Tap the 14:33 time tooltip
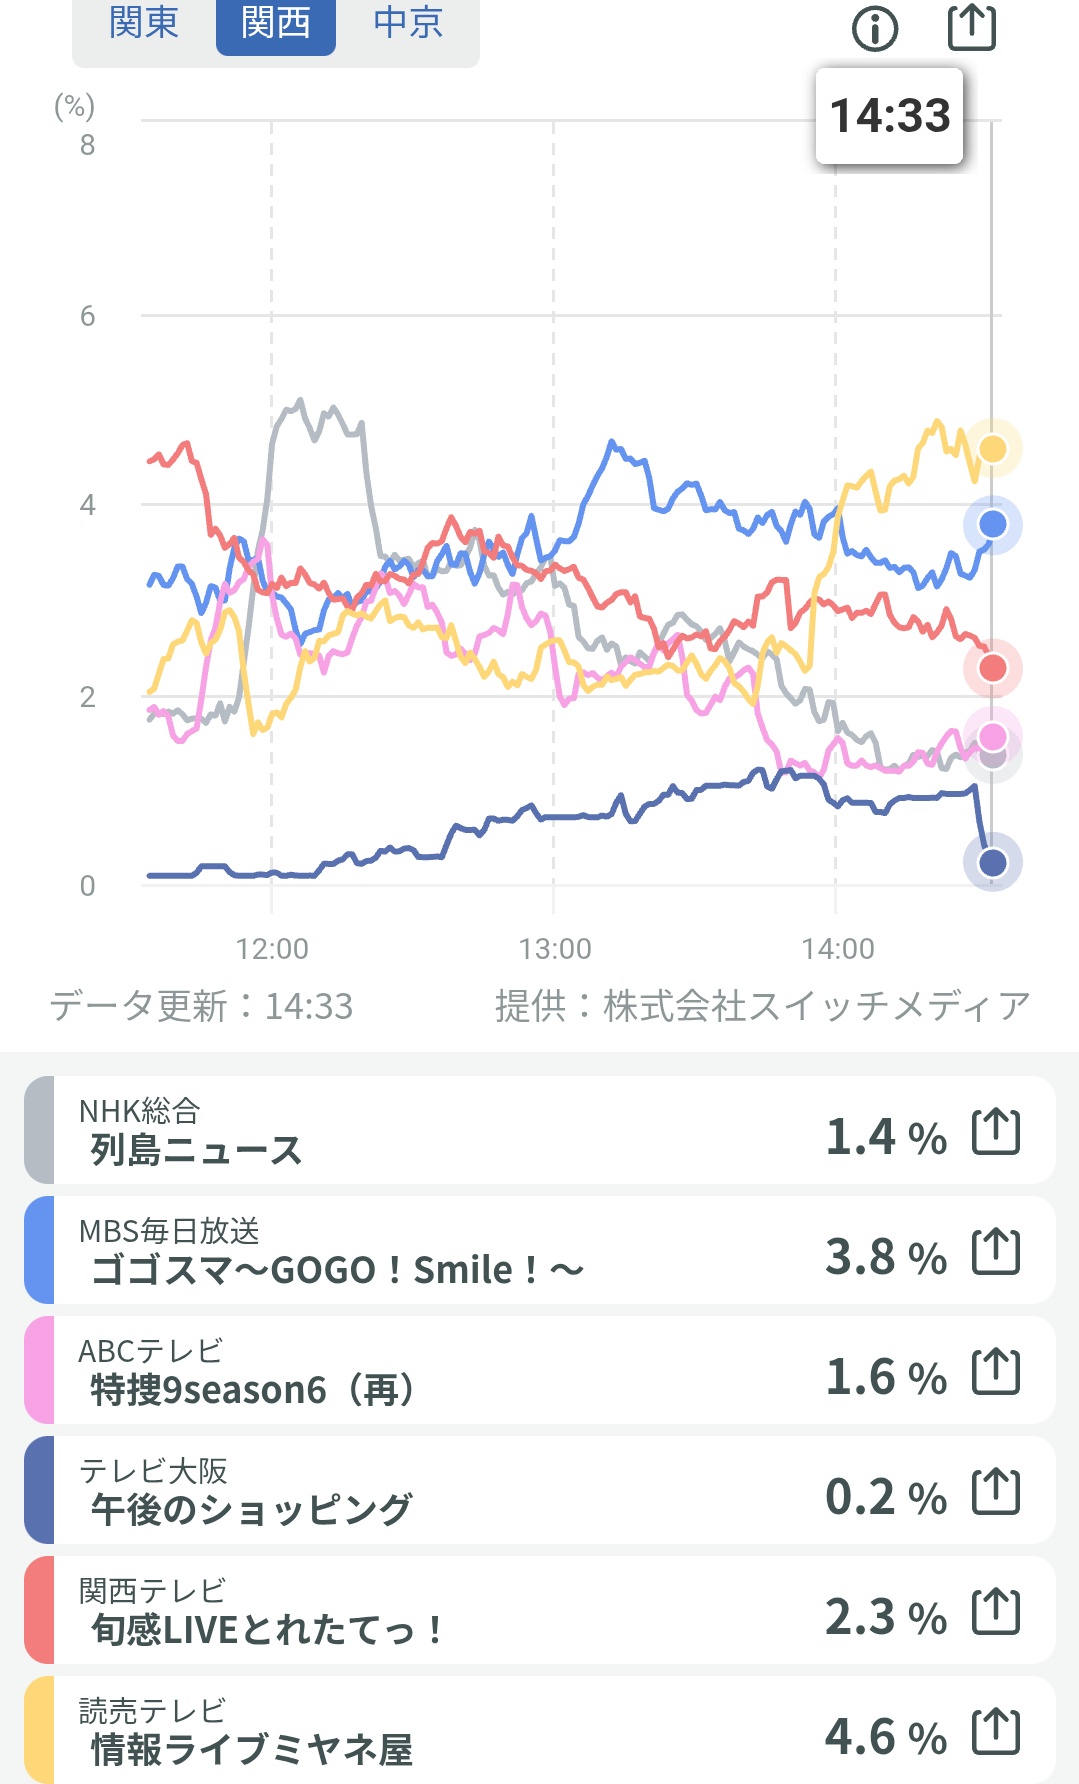This screenshot has width=1079, height=1784. [889, 116]
